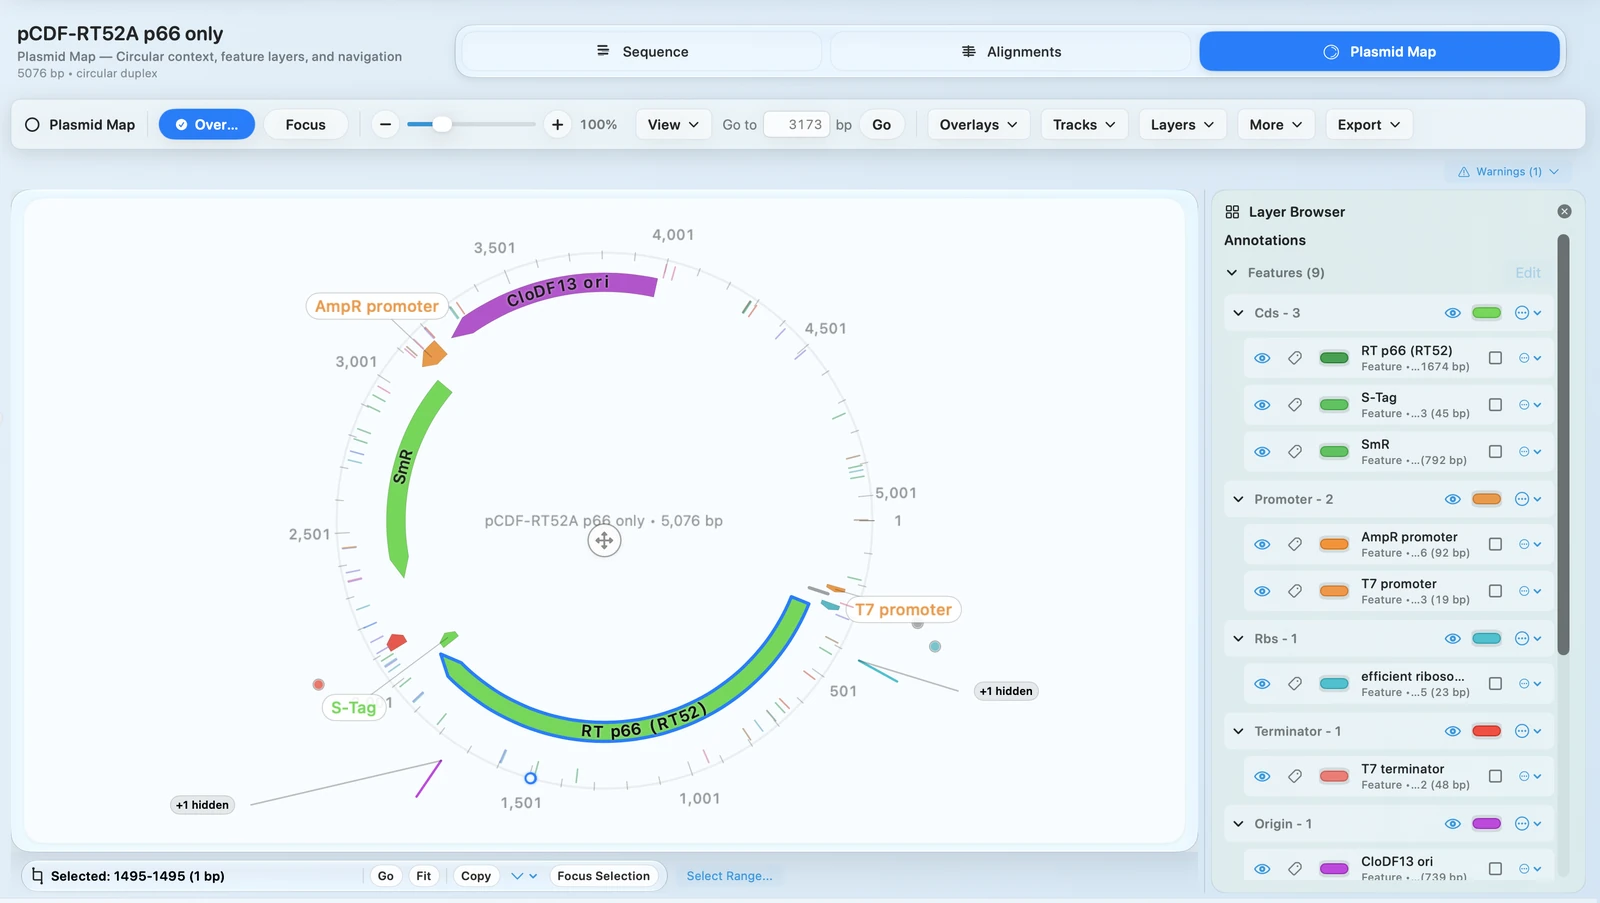Switch to the Alignments tab
Image resolution: width=1600 pixels, height=903 pixels.
(1010, 51)
